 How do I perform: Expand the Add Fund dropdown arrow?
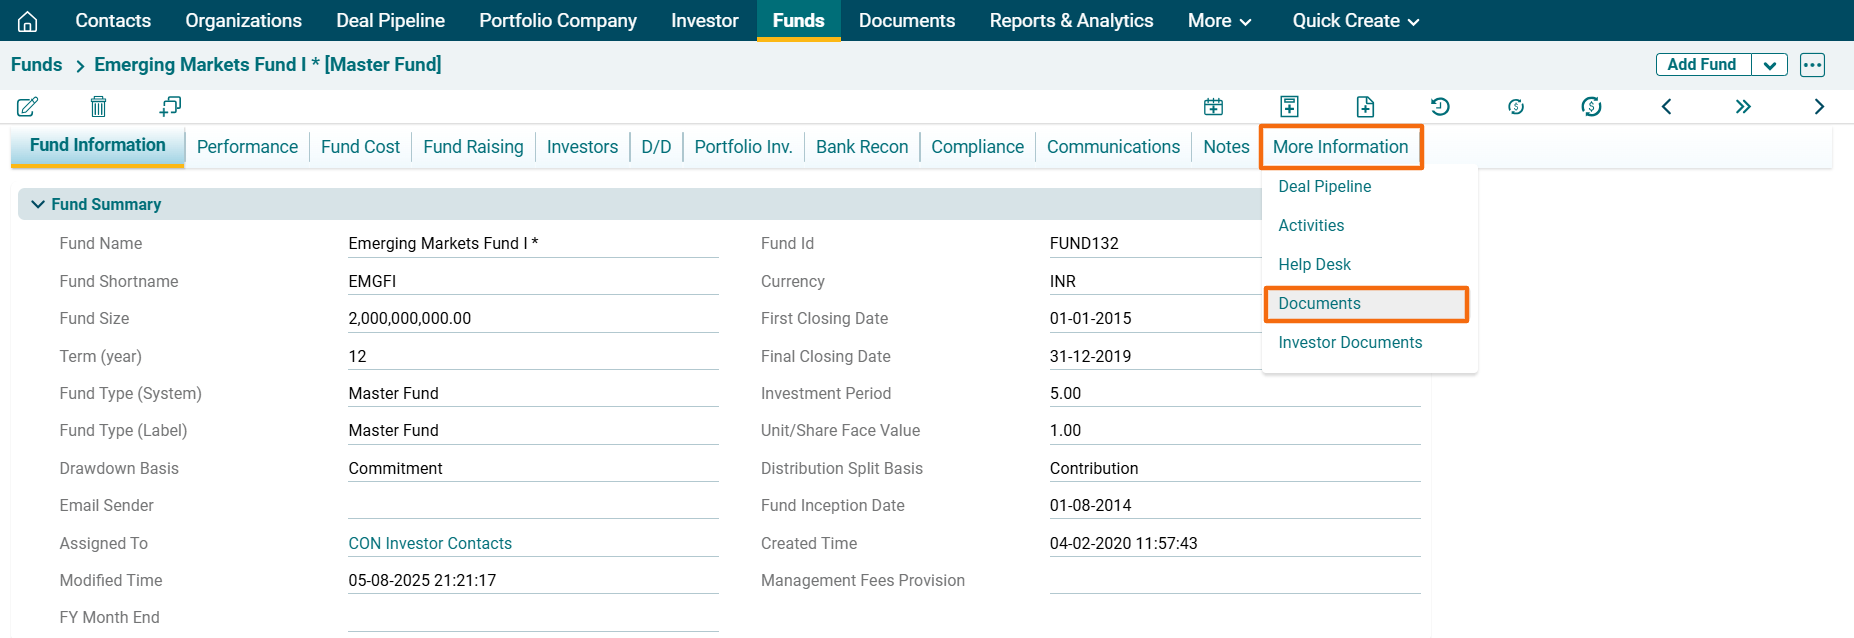coord(1769,65)
